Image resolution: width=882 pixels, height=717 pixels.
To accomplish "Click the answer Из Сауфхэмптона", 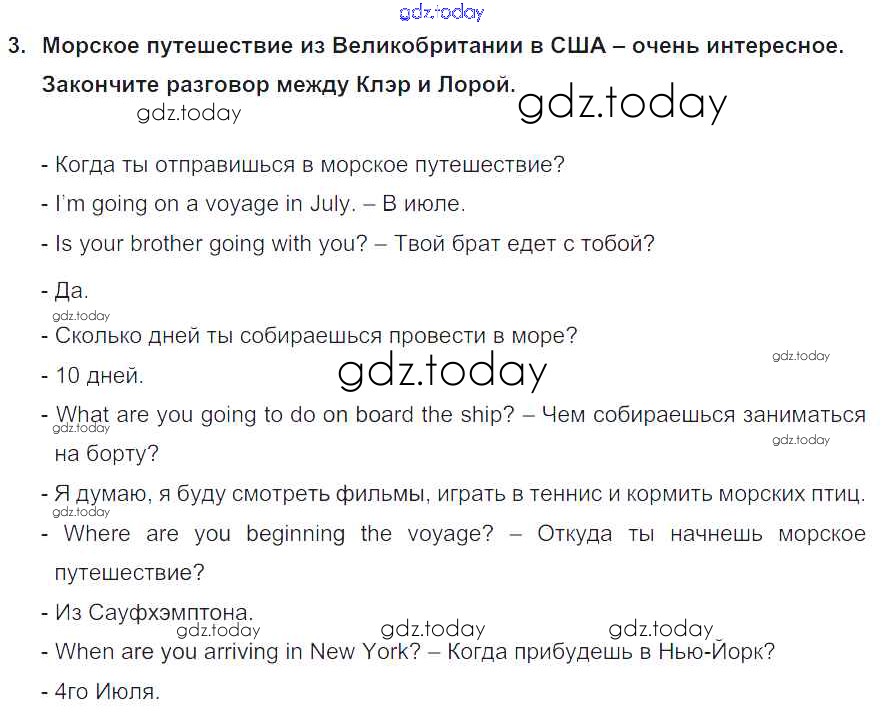I will [154, 612].
